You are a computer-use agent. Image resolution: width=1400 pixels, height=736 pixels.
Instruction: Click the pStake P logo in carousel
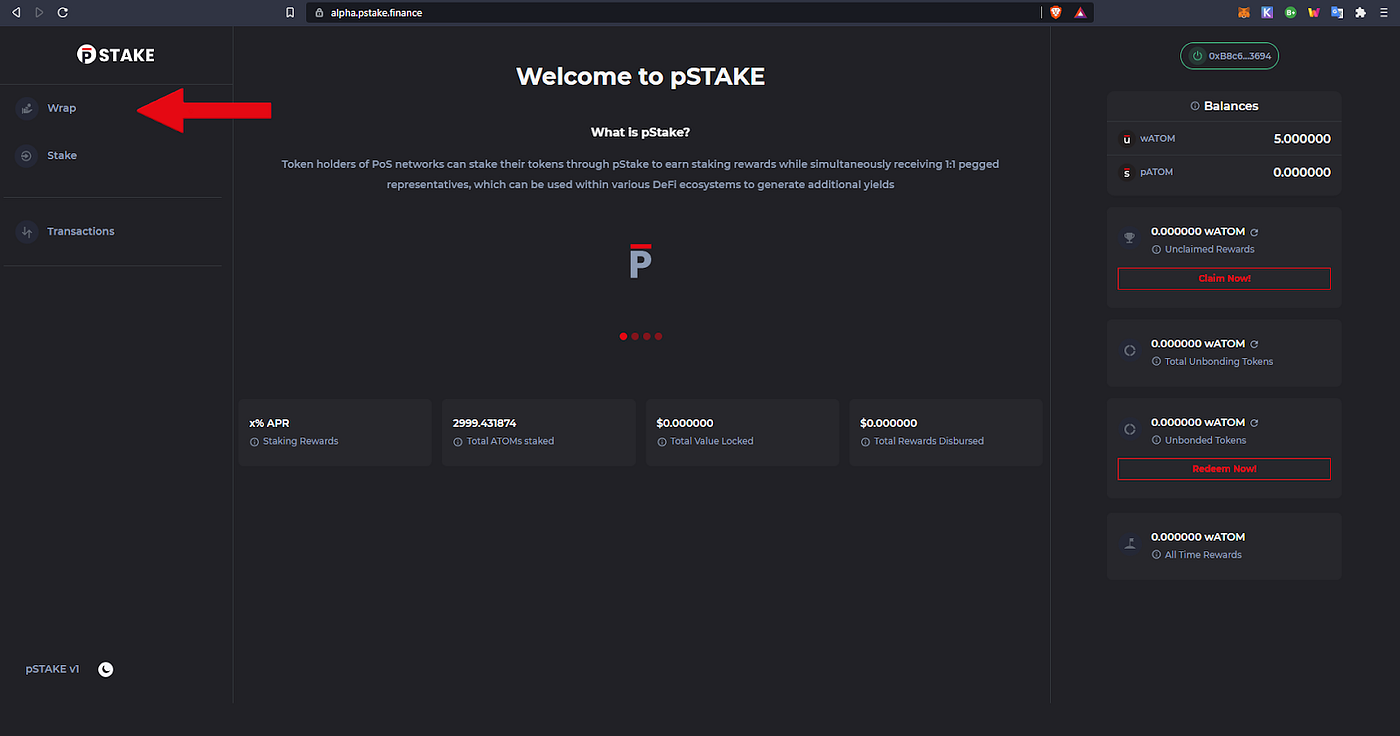[x=640, y=261]
